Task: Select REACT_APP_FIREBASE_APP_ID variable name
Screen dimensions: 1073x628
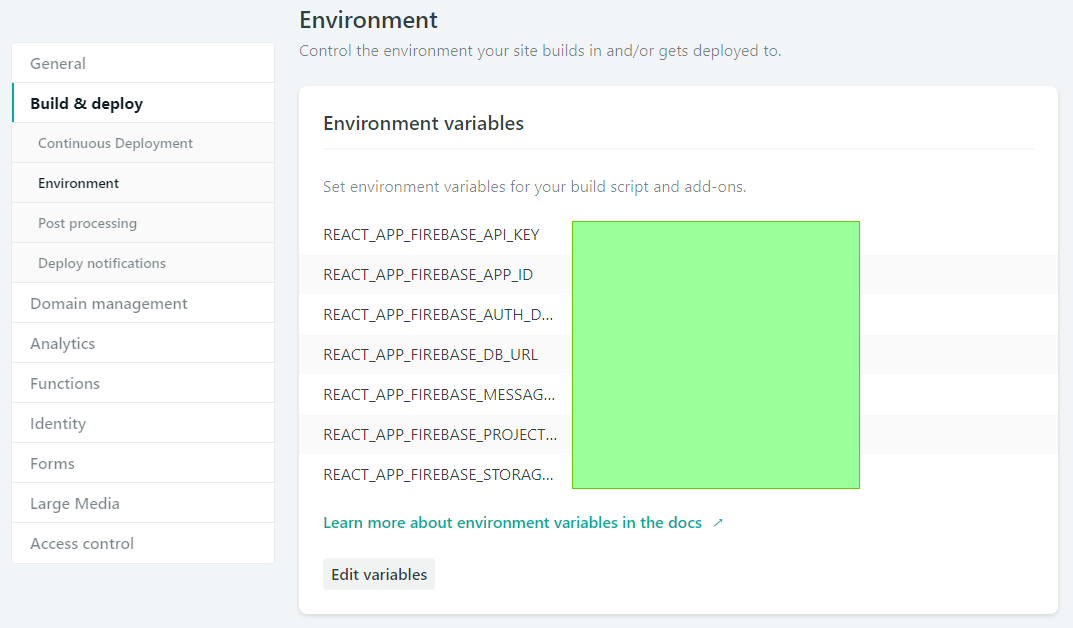Action: [x=428, y=274]
